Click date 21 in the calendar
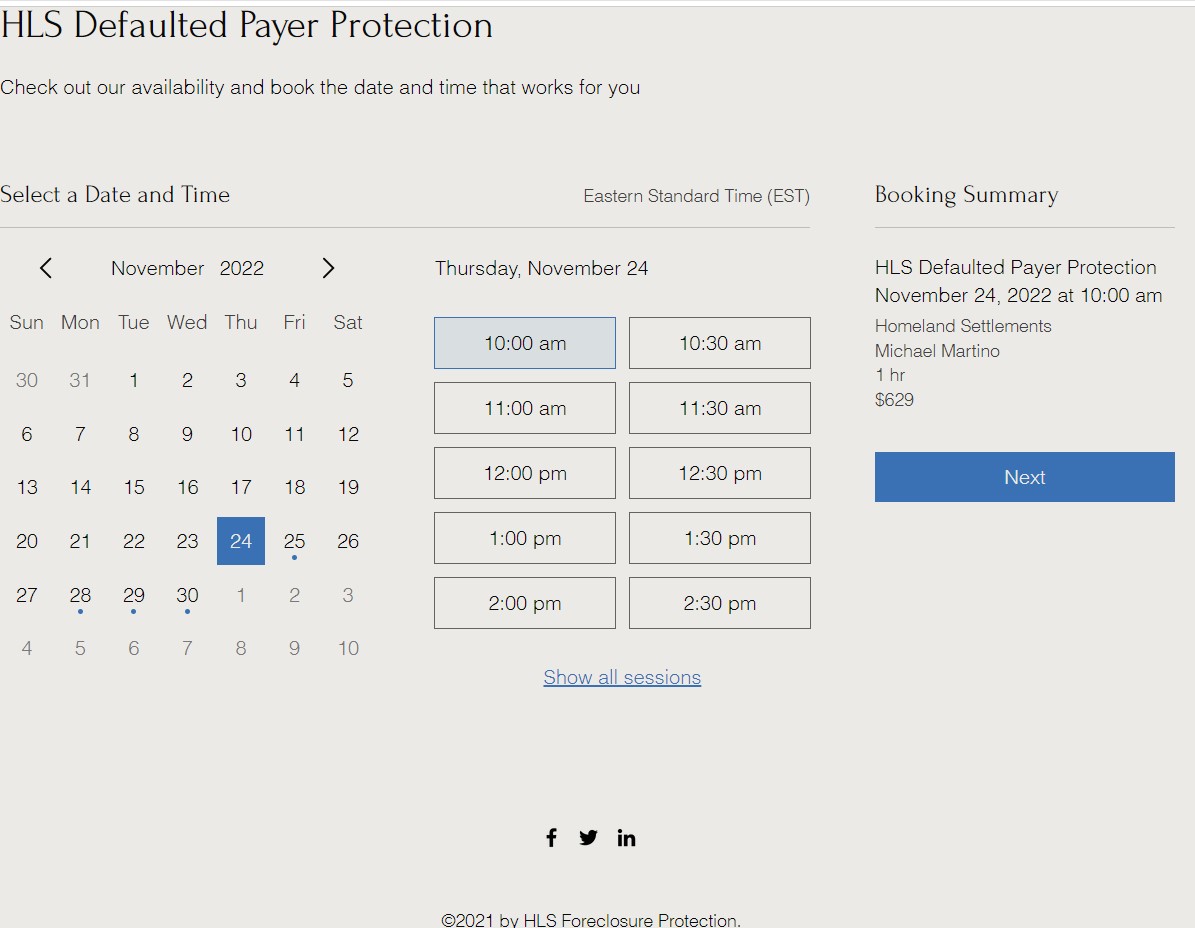This screenshot has width=1195, height=928. 80,541
